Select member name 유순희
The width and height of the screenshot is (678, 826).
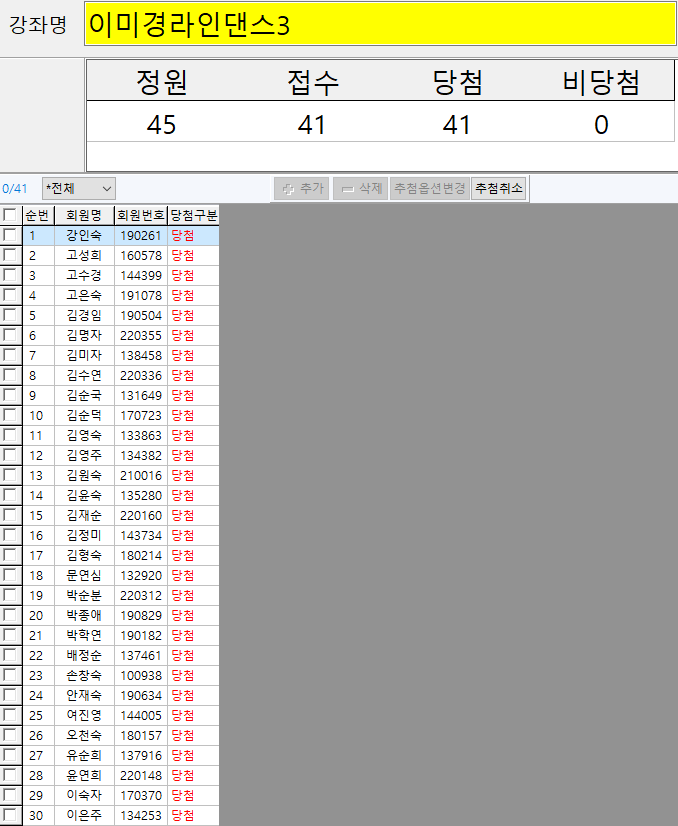(84, 756)
